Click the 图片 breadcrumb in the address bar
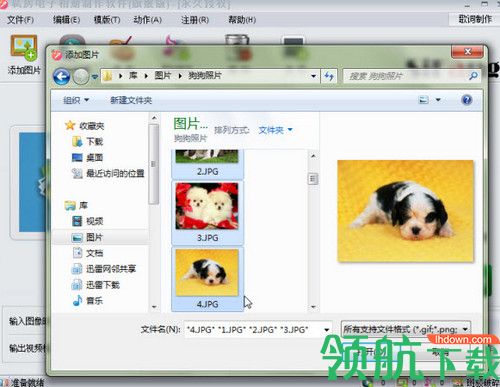 click(x=163, y=76)
